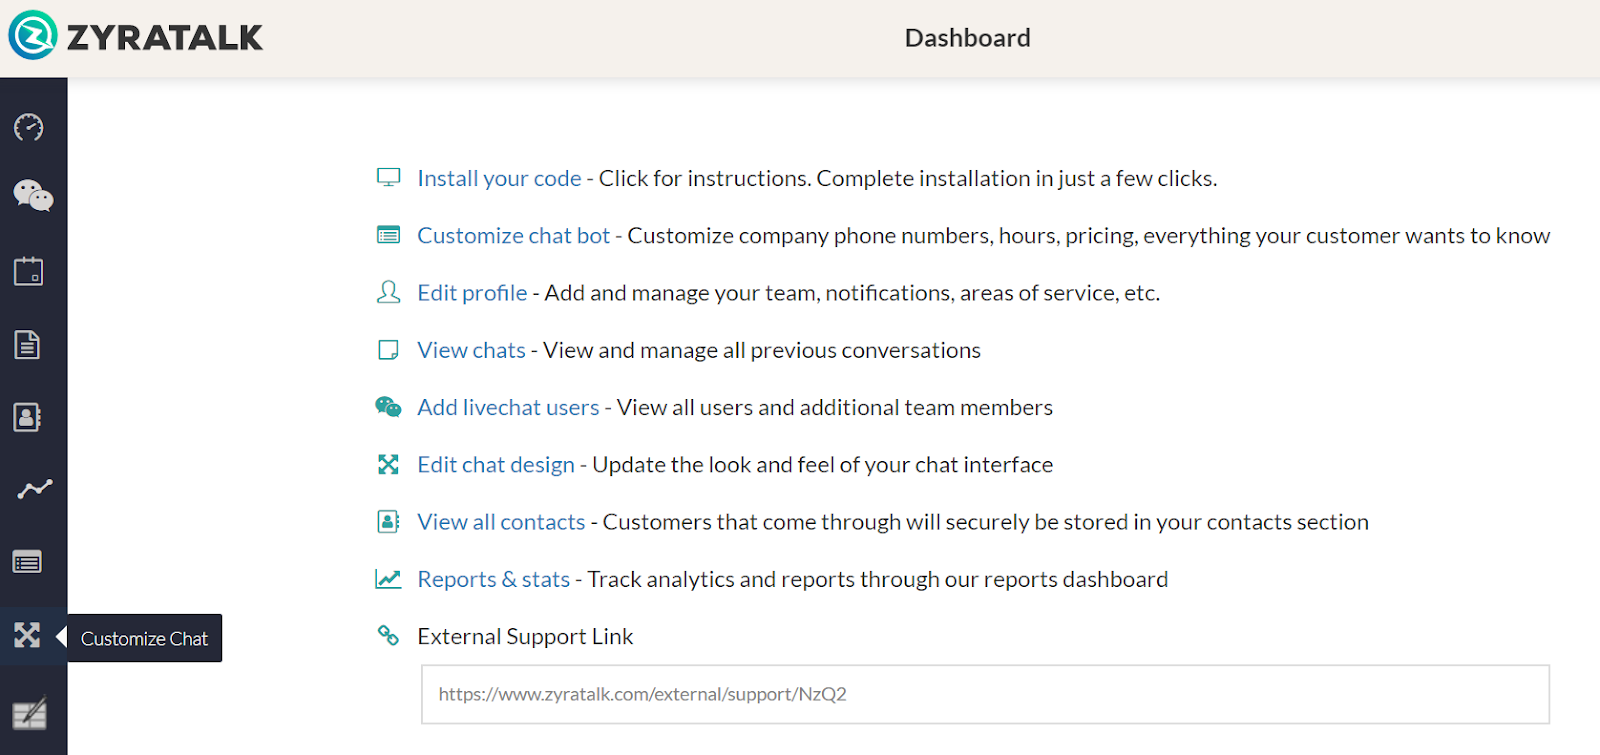Viewport: 1600px width, 755px height.
Task: Open the list/chat bot sidebar icon
Action: pos(27,562)
